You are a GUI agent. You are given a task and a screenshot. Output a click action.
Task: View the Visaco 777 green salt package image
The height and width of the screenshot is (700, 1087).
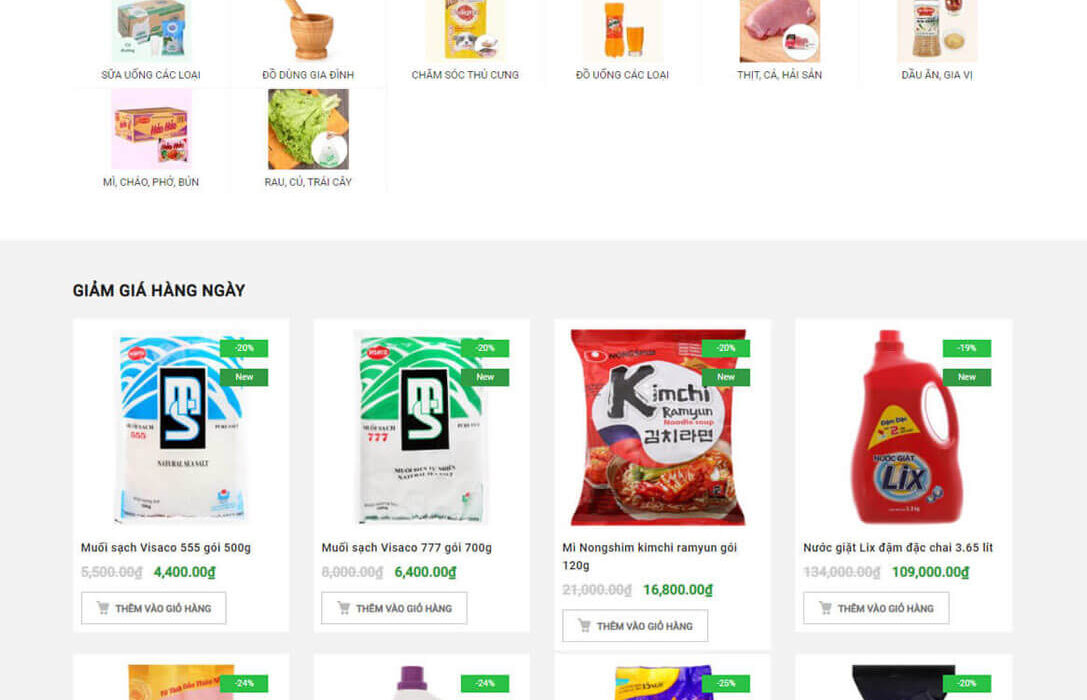click(x=421, y=427)
